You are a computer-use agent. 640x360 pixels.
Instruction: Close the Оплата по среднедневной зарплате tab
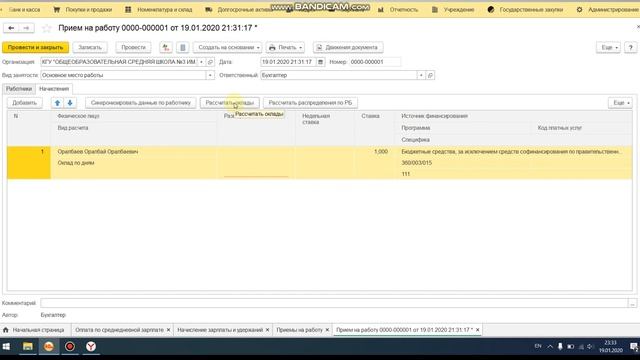(168, 330)
